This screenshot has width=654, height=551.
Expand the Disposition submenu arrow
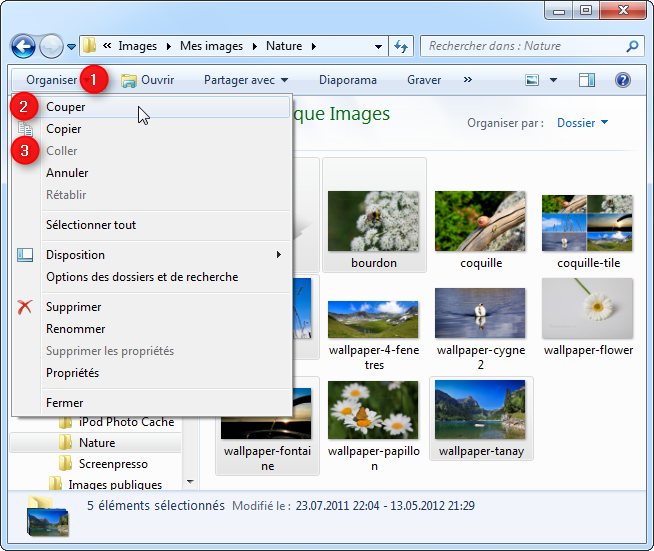(278, 255)
